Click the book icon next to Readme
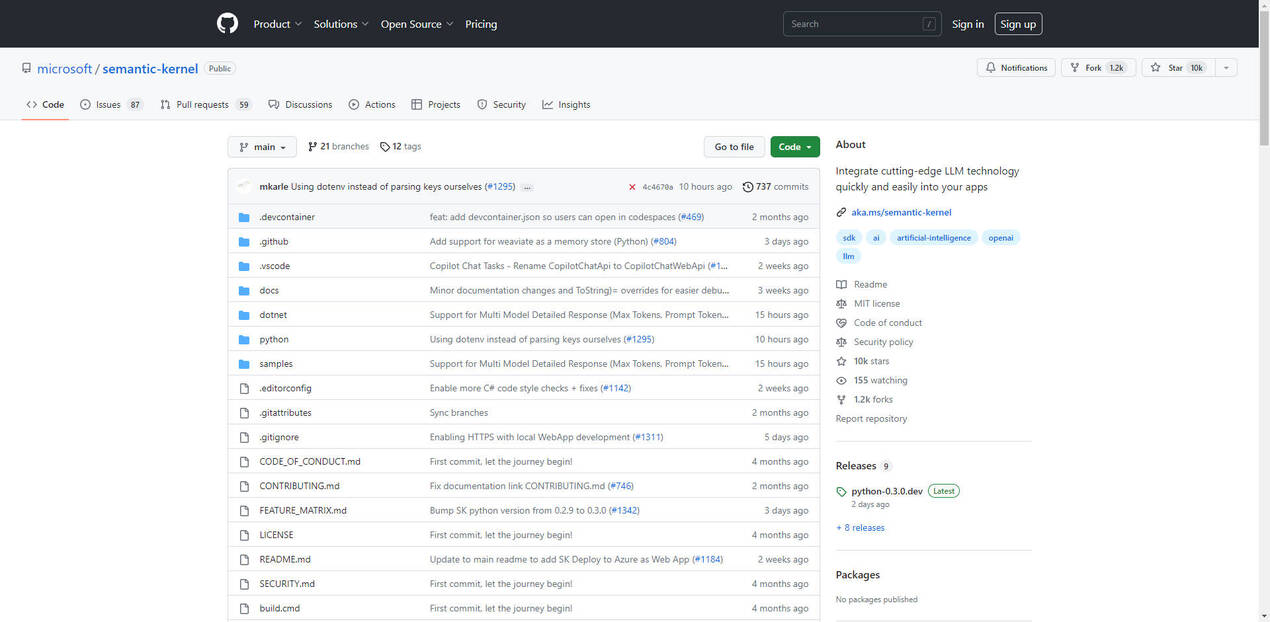1270x622 pixels. point(841,285)
